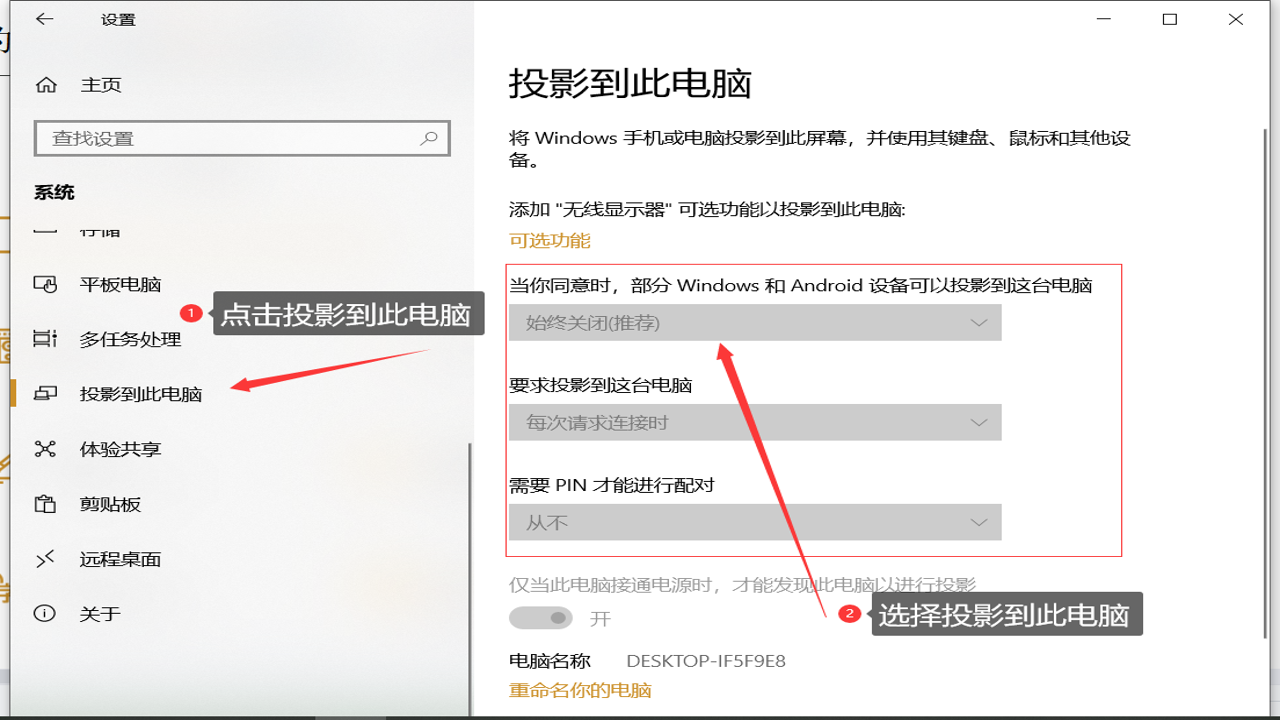Click the computer name DESKTOP-IF5F9E8
1280x720 pixels.
tap(706, 661)
